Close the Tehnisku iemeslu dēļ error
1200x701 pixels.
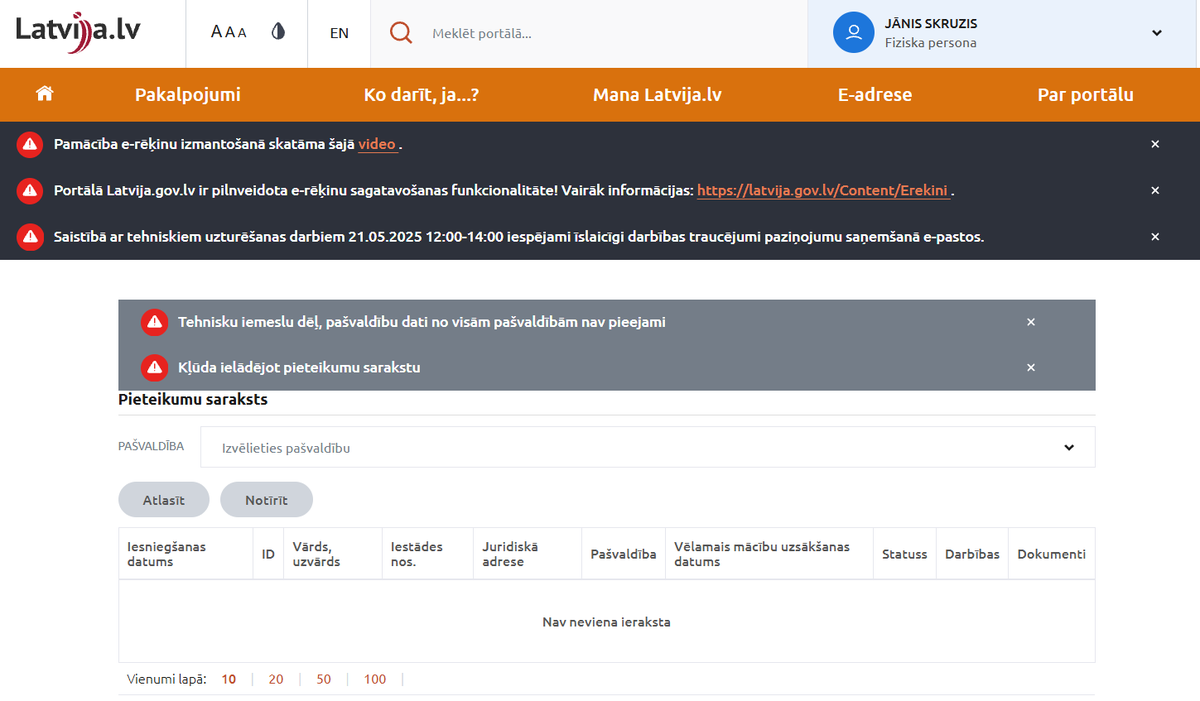point(1031,322)
